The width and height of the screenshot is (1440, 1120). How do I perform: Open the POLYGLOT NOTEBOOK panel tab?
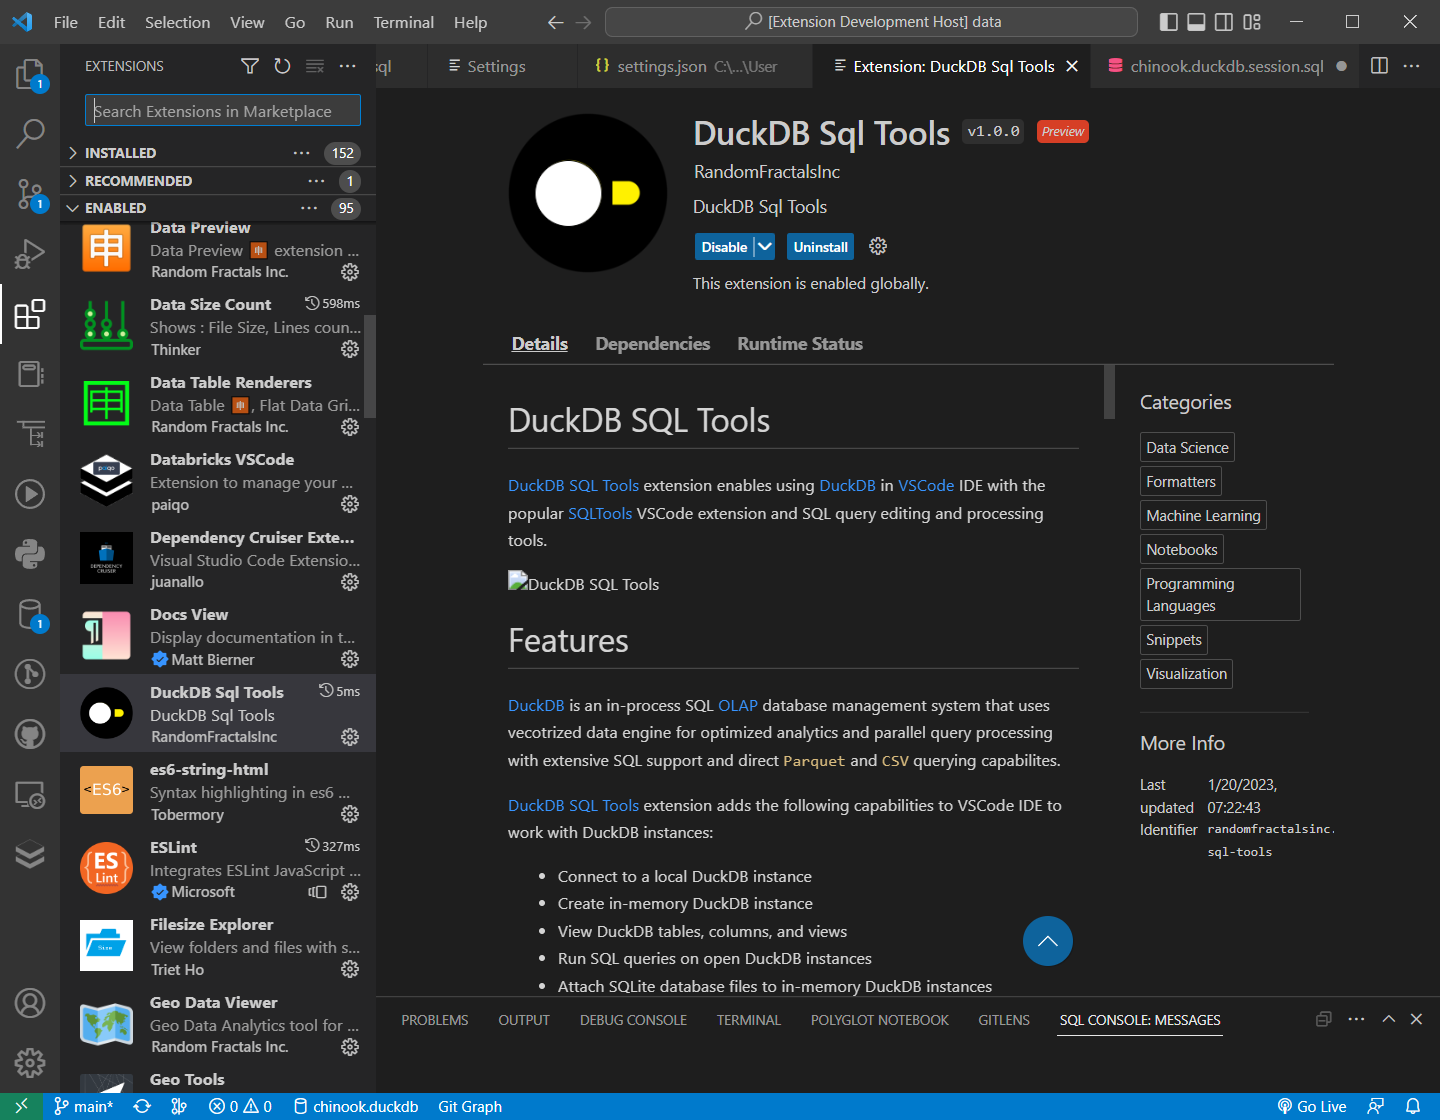tap(879, 1020)
